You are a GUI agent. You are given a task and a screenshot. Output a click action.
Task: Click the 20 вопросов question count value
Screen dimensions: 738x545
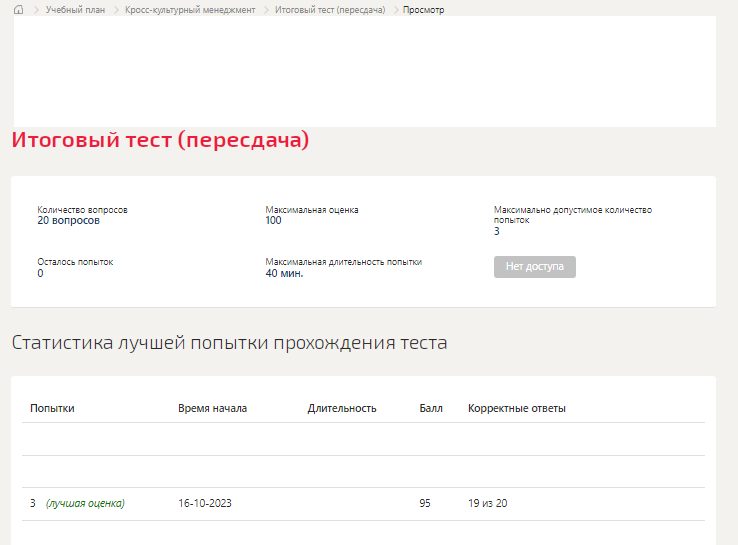coord(68,220)
